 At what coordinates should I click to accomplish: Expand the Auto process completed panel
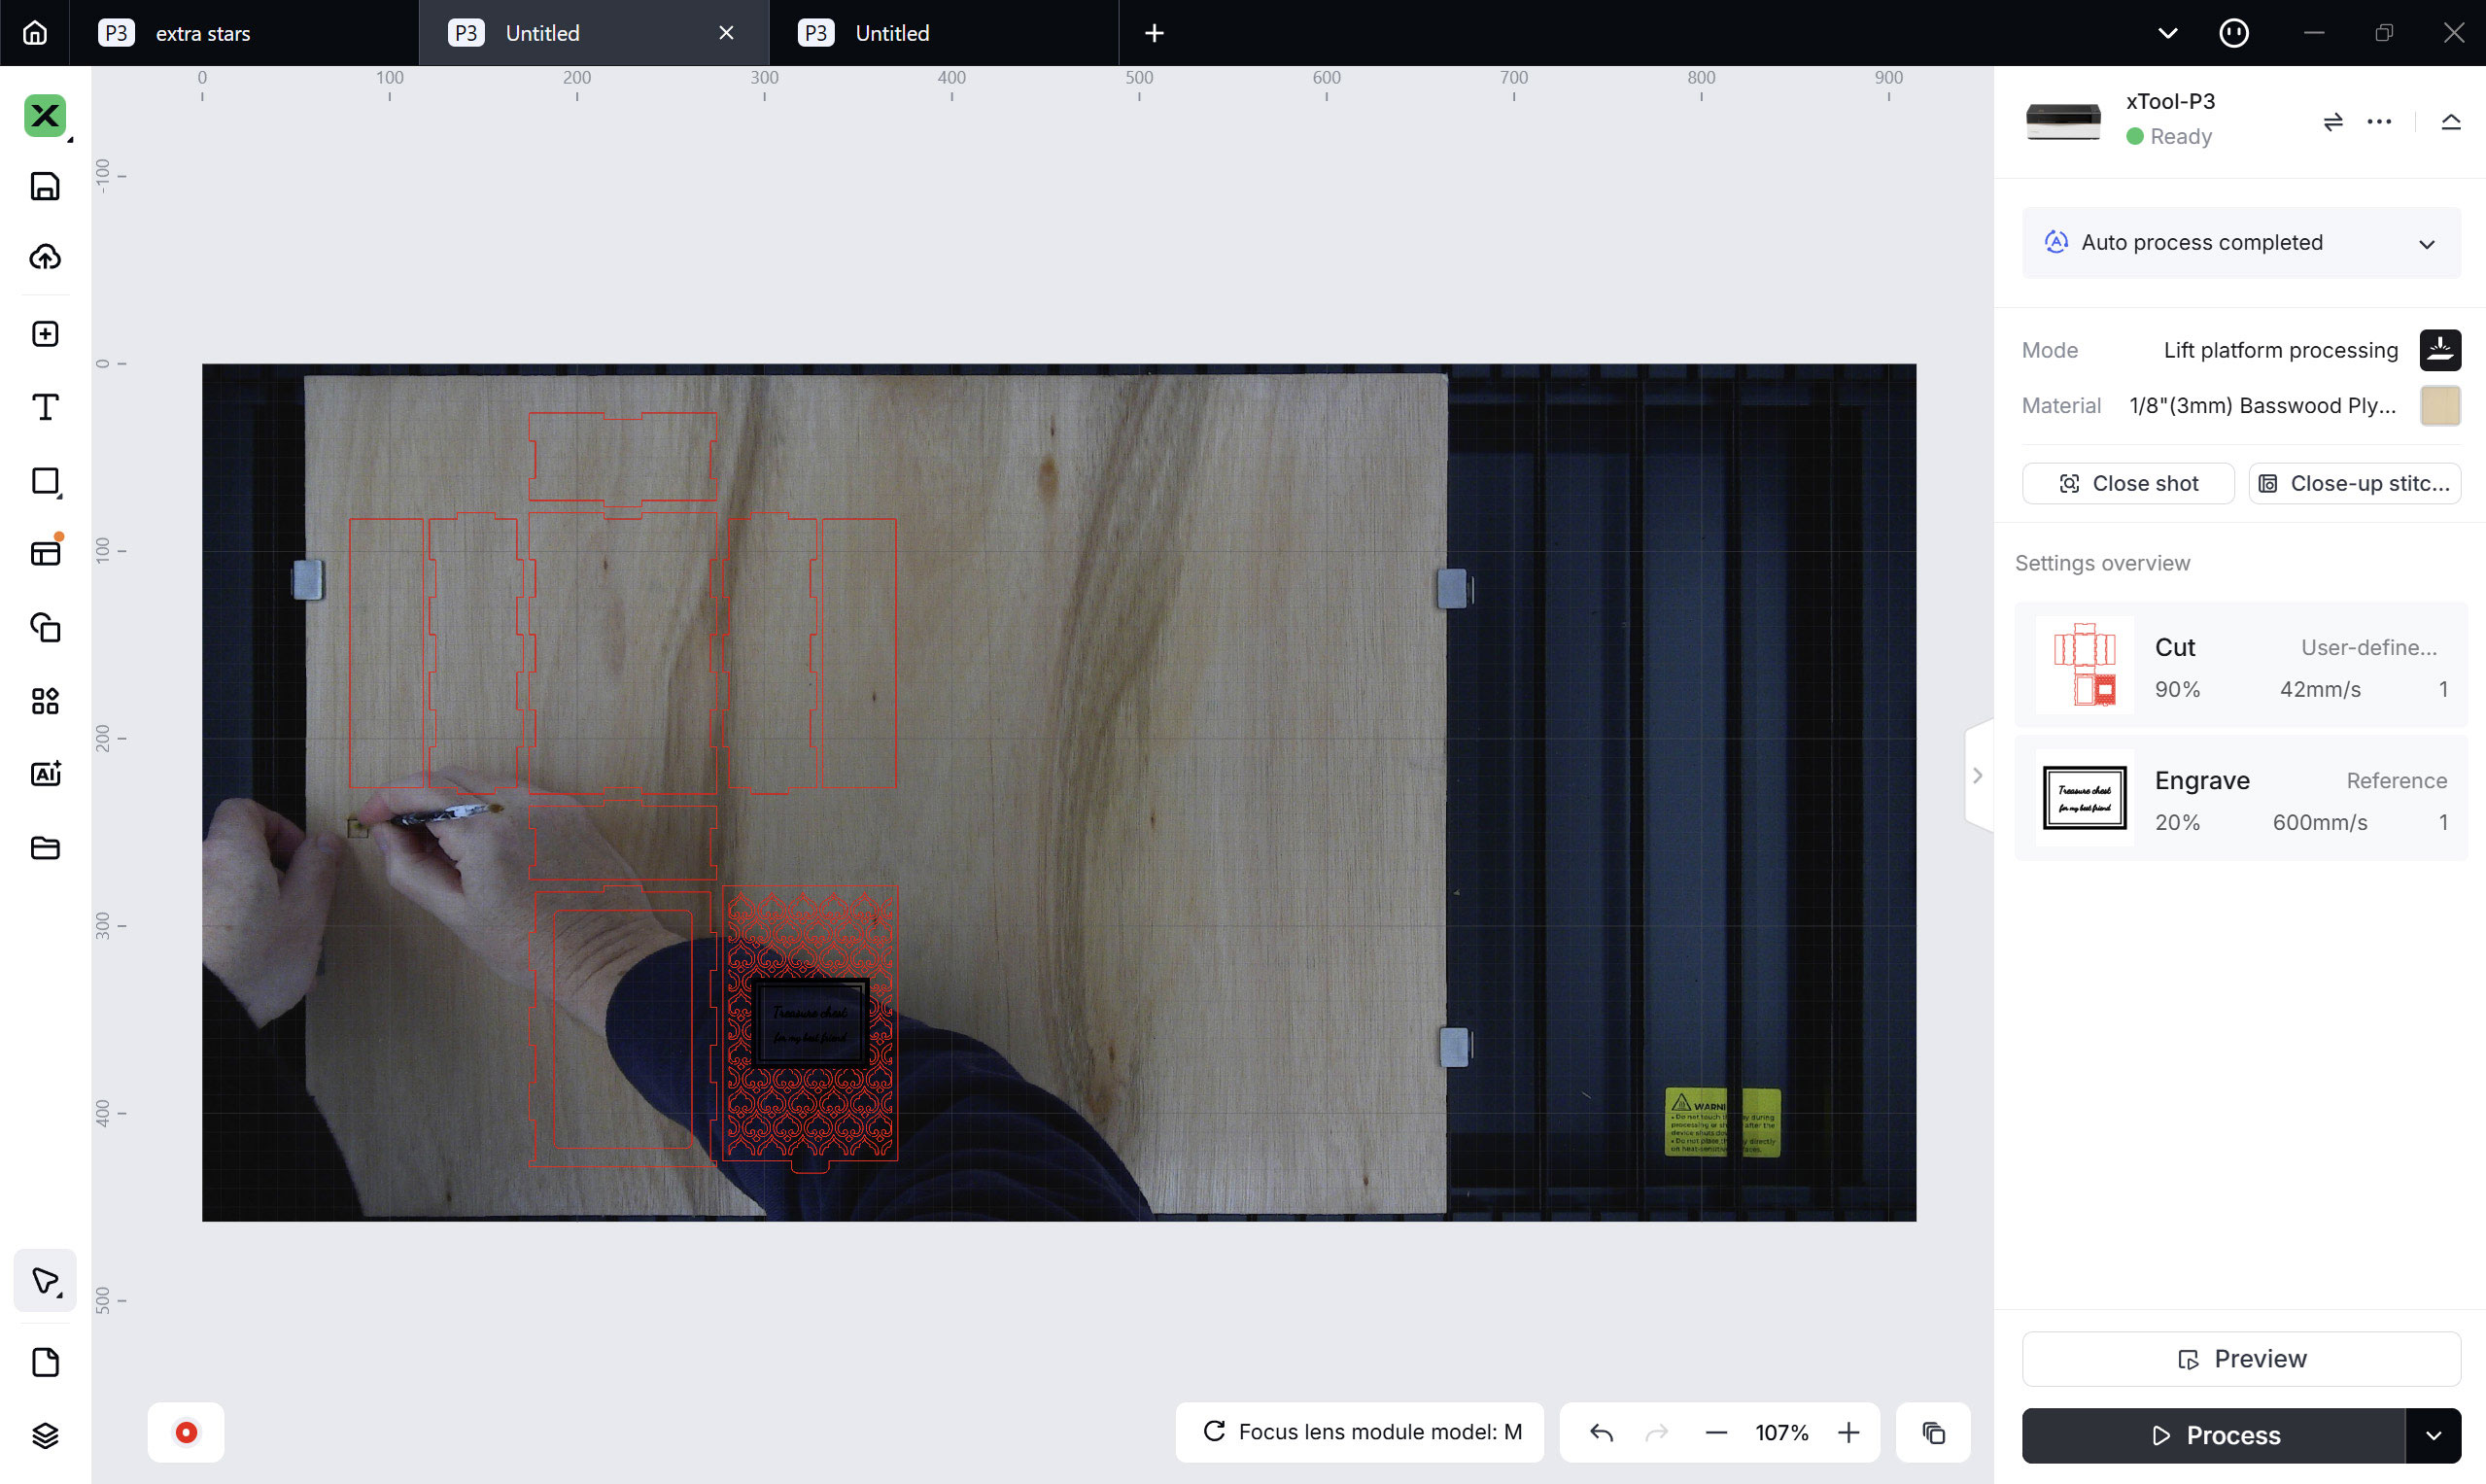[x=2428, y=243]
